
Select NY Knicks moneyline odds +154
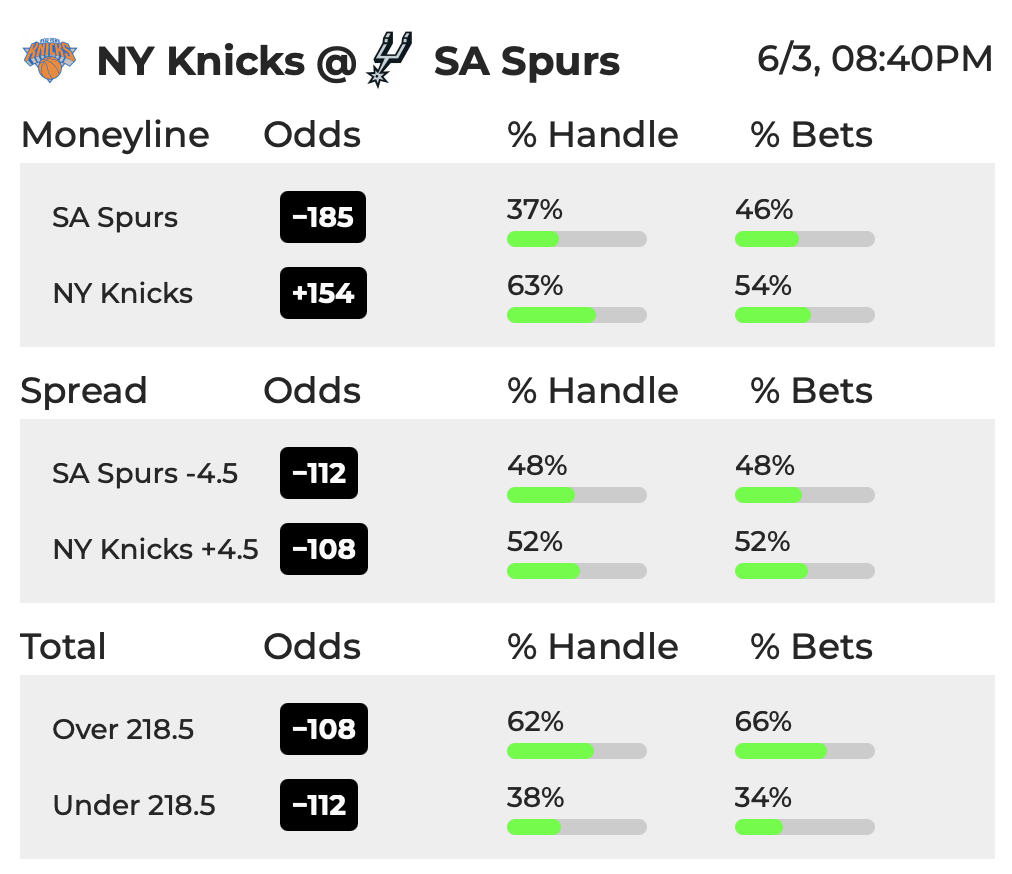[323, 293]
